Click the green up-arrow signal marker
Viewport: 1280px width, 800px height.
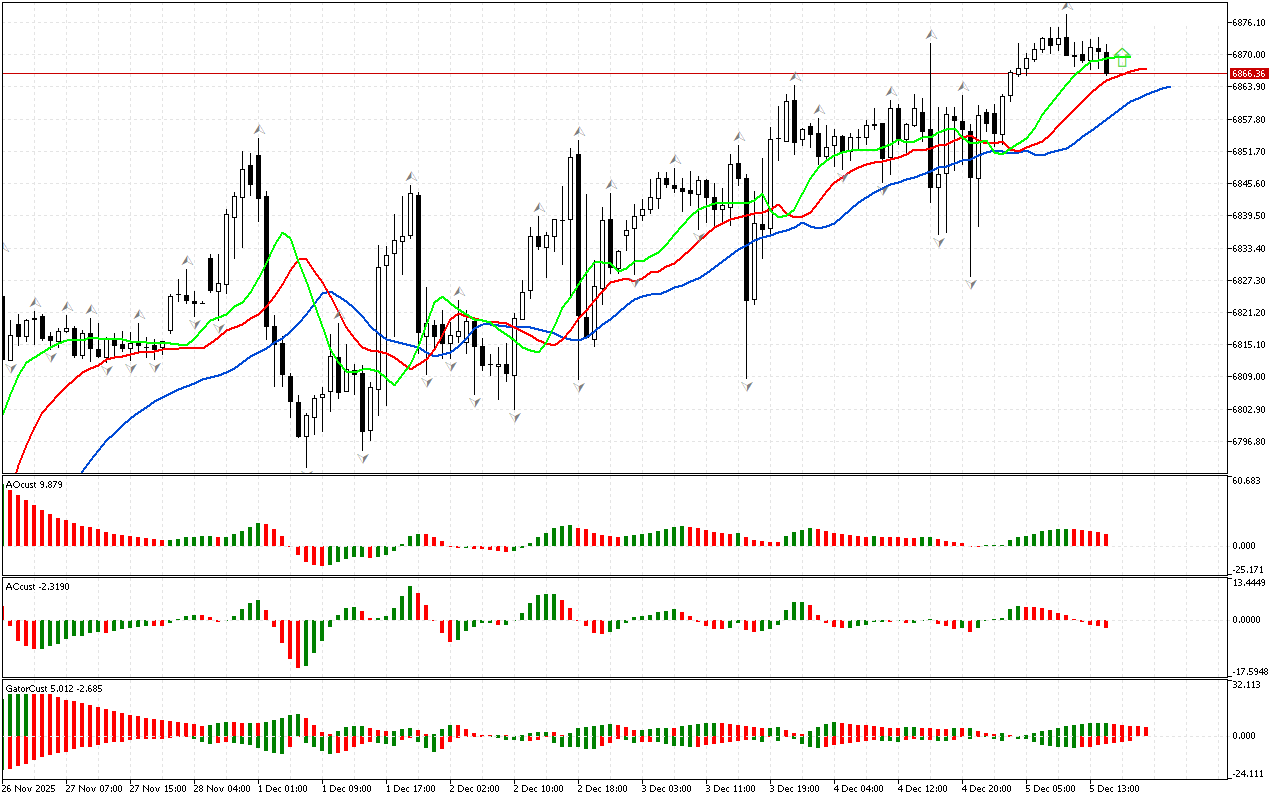[1123, 57]
